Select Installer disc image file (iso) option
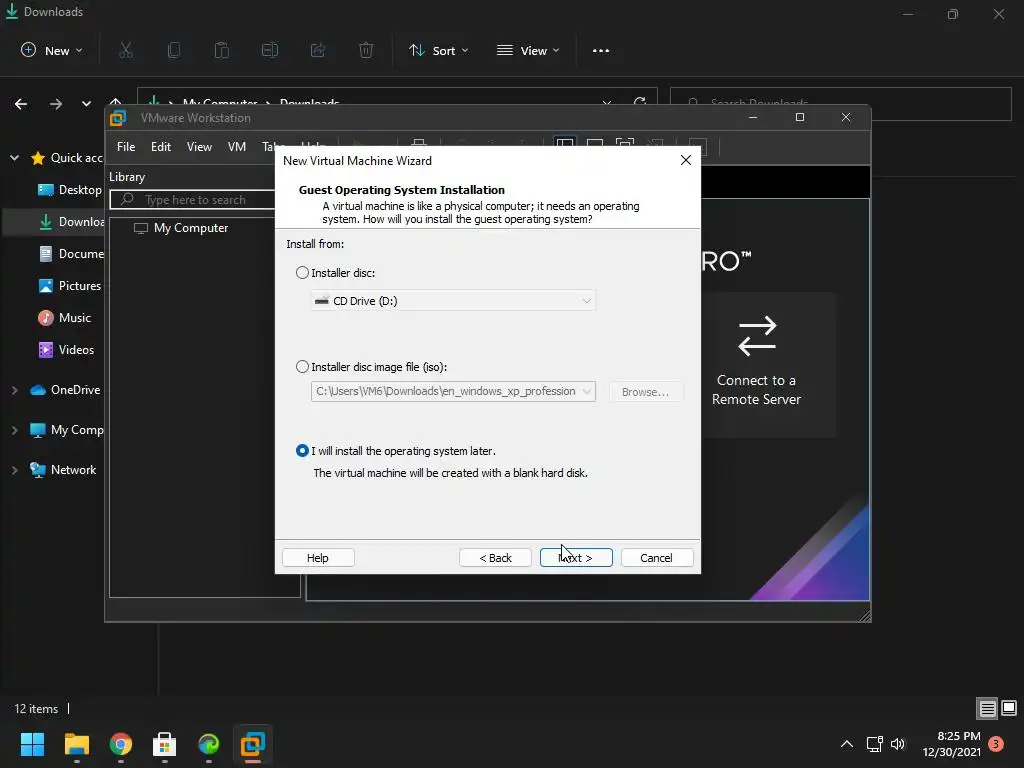The image size is (1024, 768). tap(302, 367)
